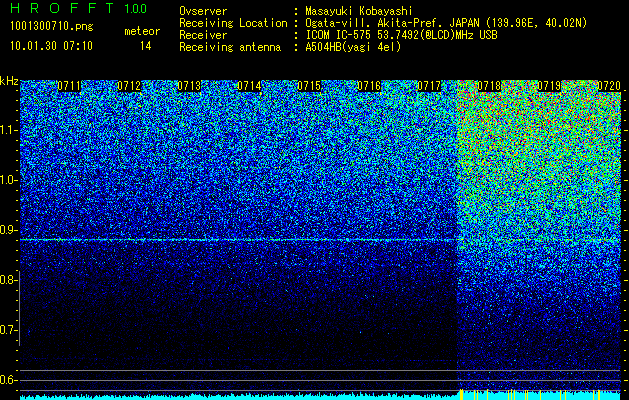Click the 0718 time marker
This screenshot has height=400, width=629.
(x=489, y=86)
